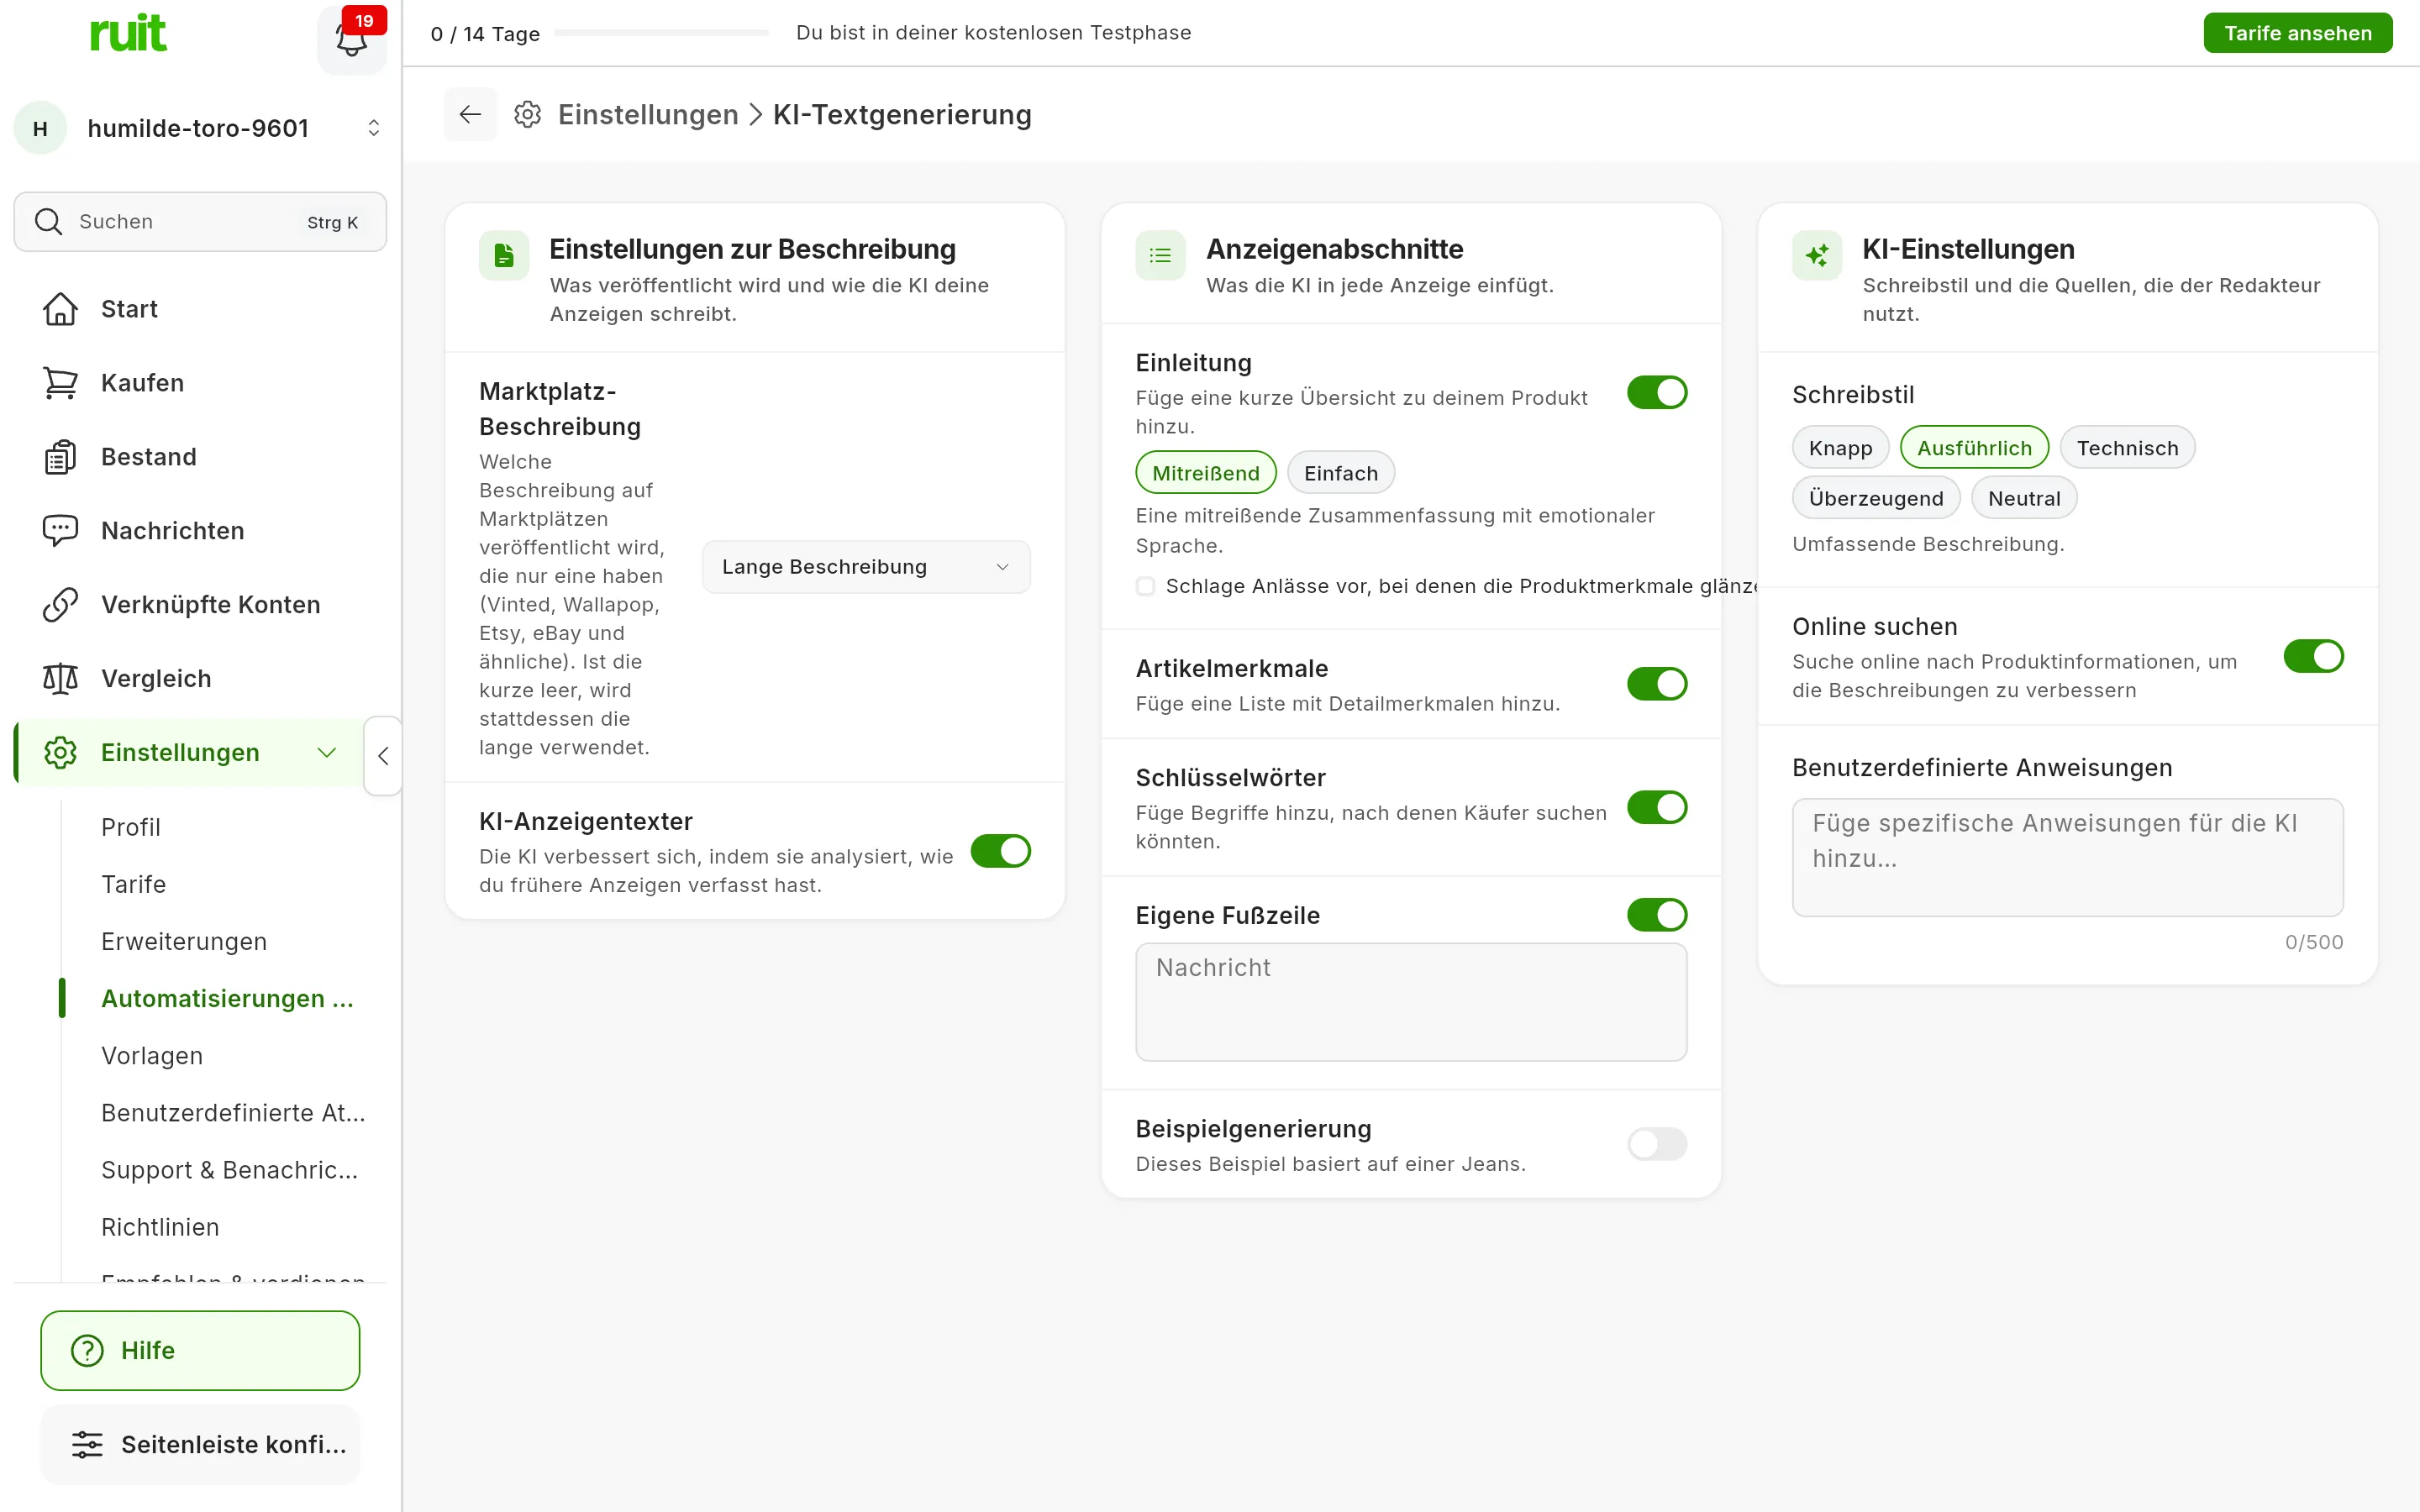This screenshot has width=2420, height=1512.
Task: Click the Benutzerdefinierte Anweisungen text area
Action: point(2067,857)
